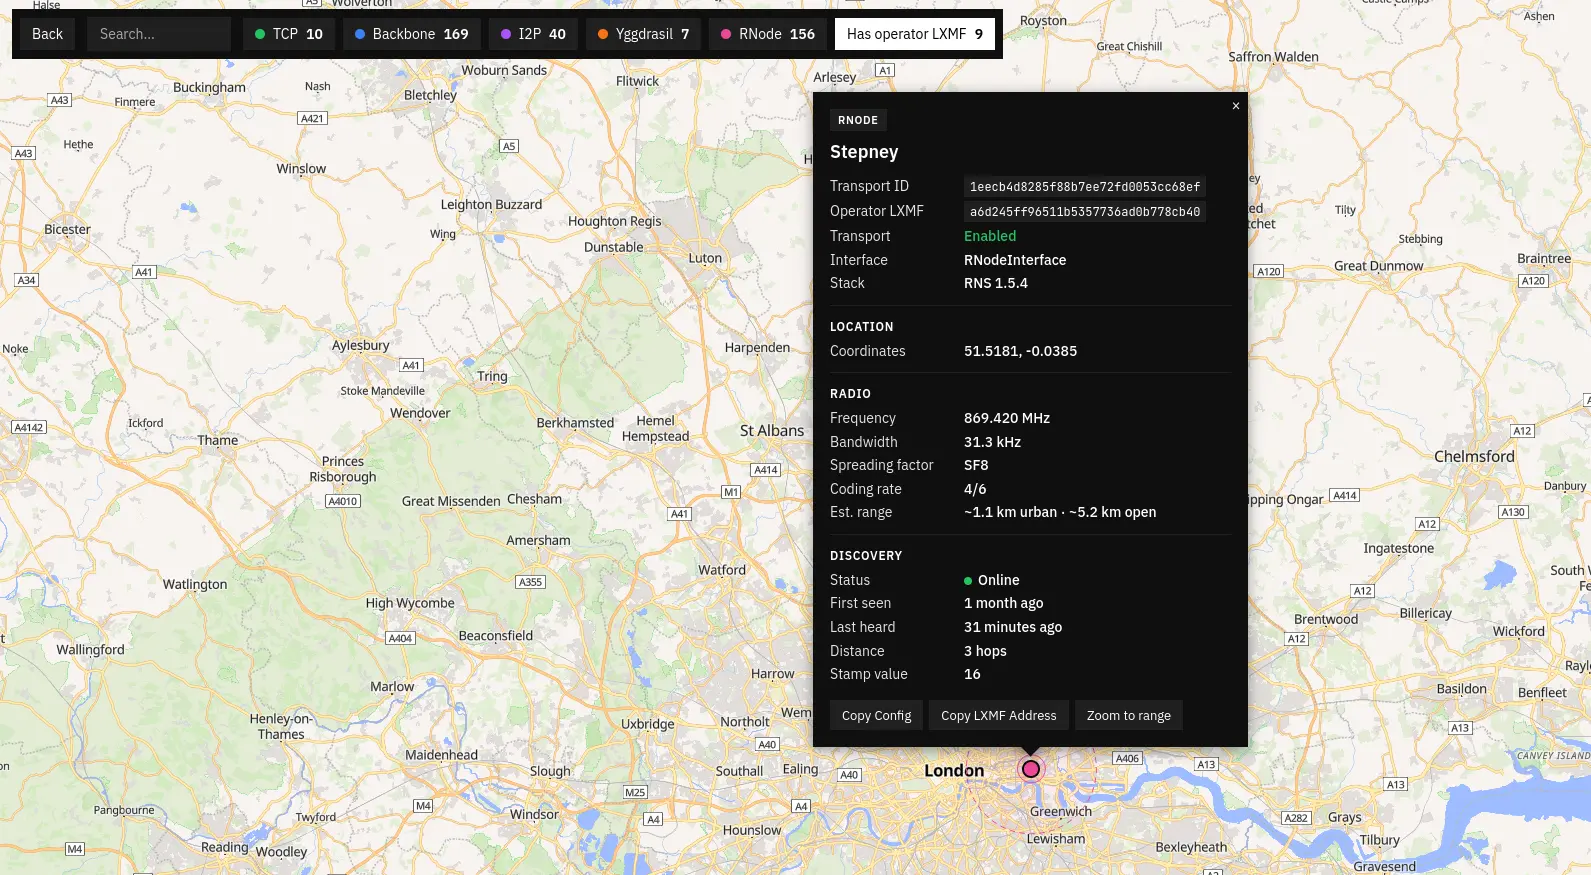Click the Operator LXMF hash value
Screen dimensions: 1591x875
click(x=1084, y=212)
